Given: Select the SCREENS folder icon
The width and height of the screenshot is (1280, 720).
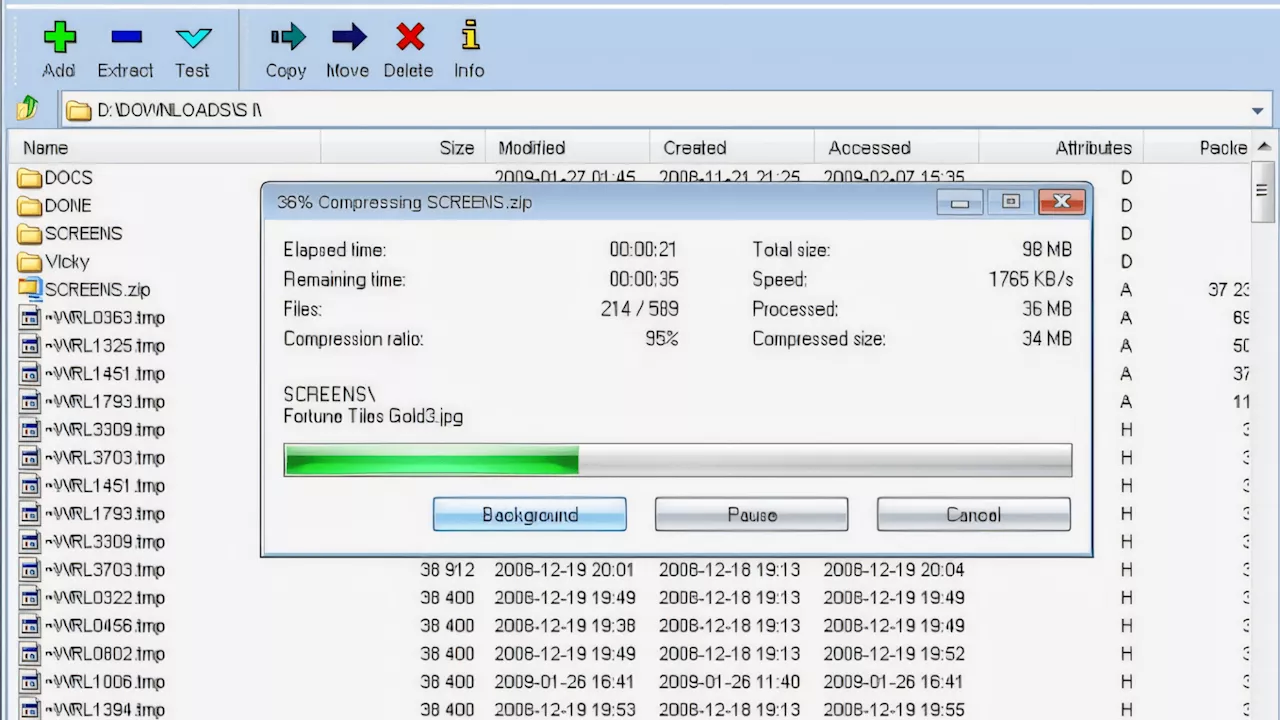Looking at the screenshot, I should [x=29, y=234].
